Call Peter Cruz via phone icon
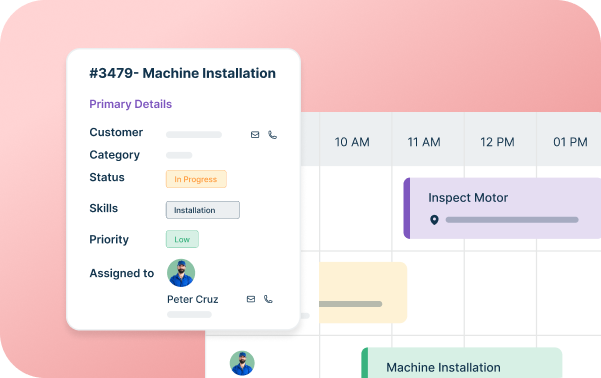 268,299
